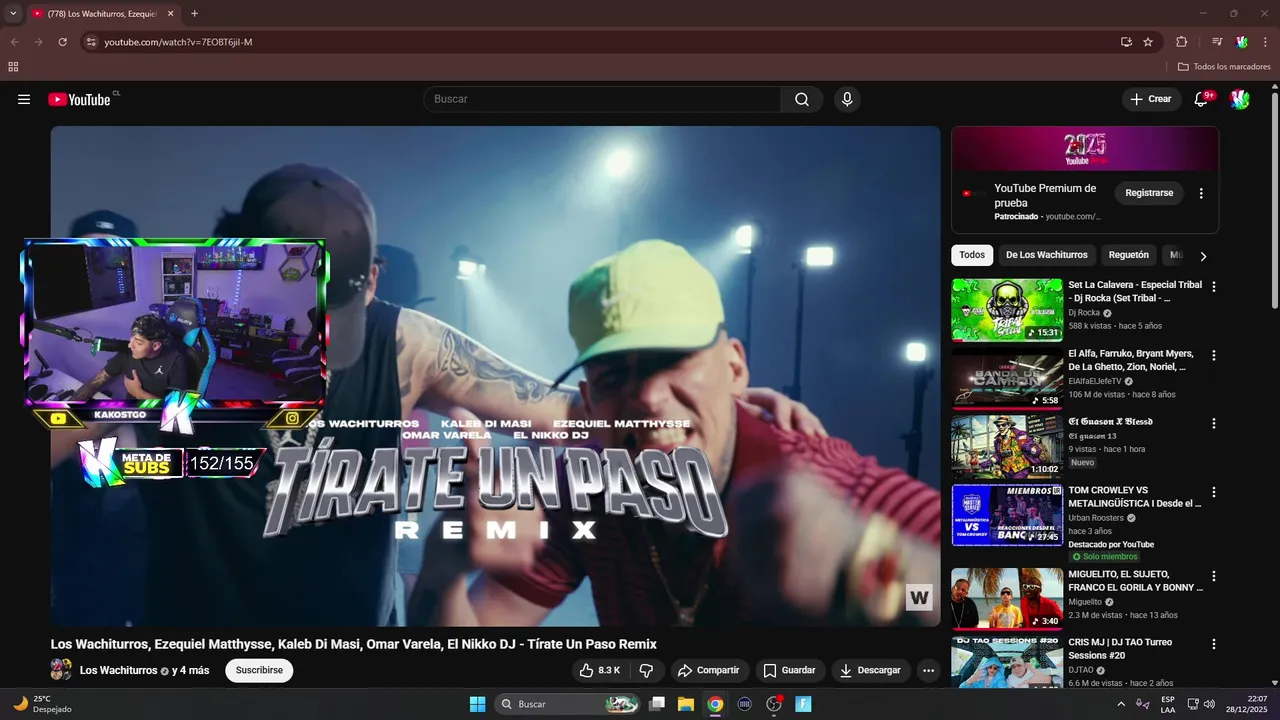The image size is (1280, 720).
Task: Open the Los Wachiturros channel link
Action: [x=118, y=670]
